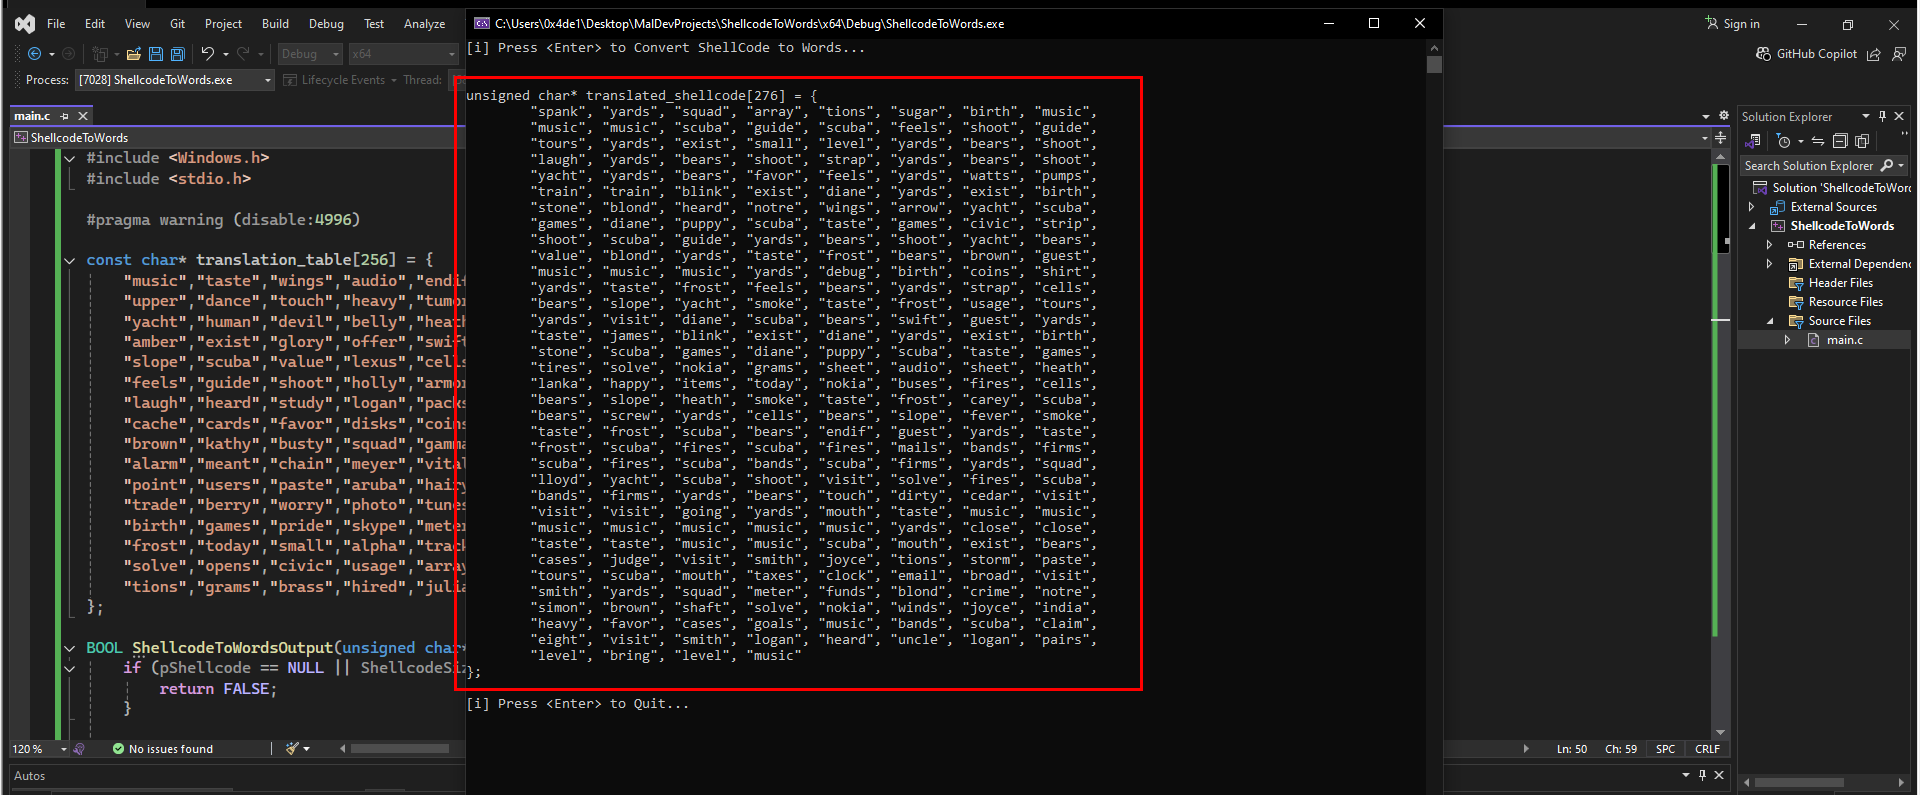Click the purple IntelliCode icon in editor status bar

tap(80, 748)
